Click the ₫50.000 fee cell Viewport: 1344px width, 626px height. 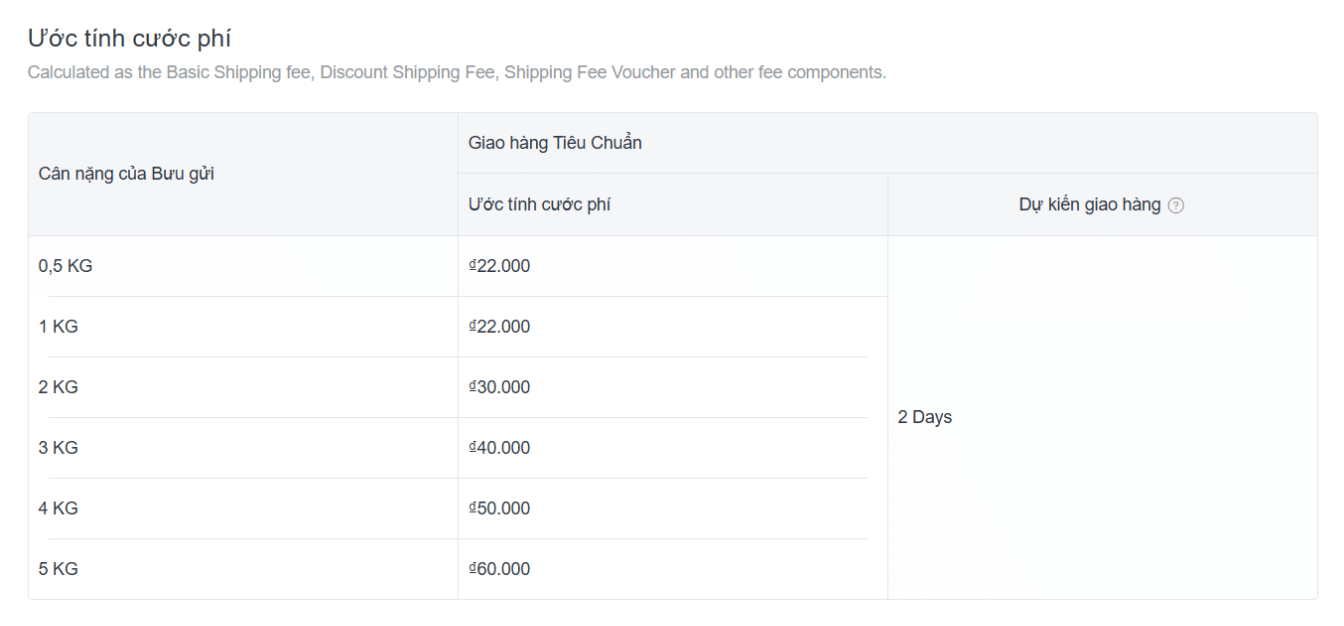tap(499, 508)
